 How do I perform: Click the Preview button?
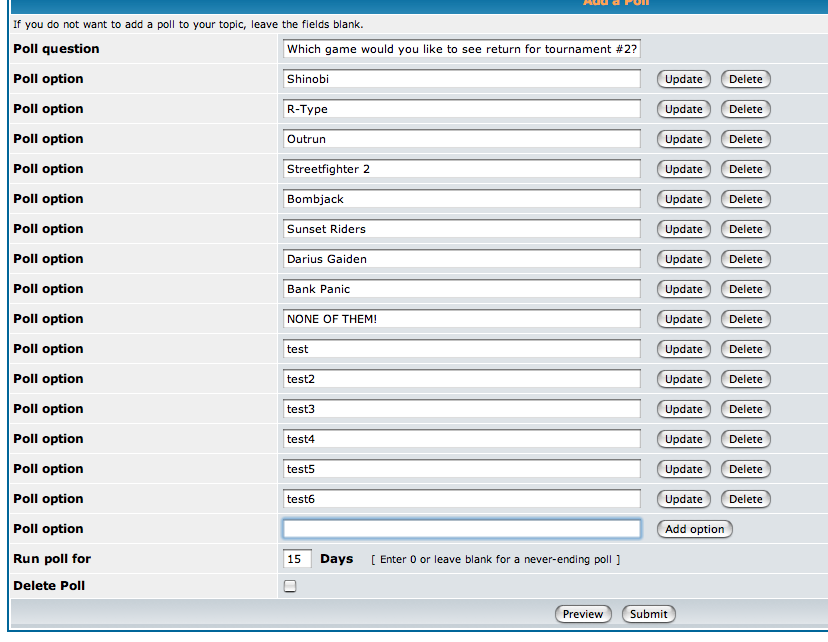tap(583, 614)
